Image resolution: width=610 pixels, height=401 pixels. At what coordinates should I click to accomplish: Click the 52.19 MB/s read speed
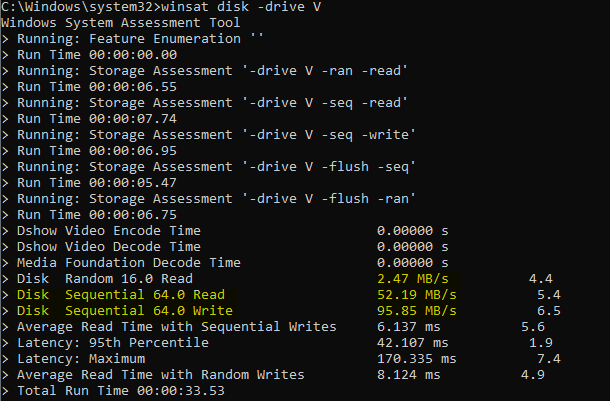pyautogui.click(x=417, y=294)
